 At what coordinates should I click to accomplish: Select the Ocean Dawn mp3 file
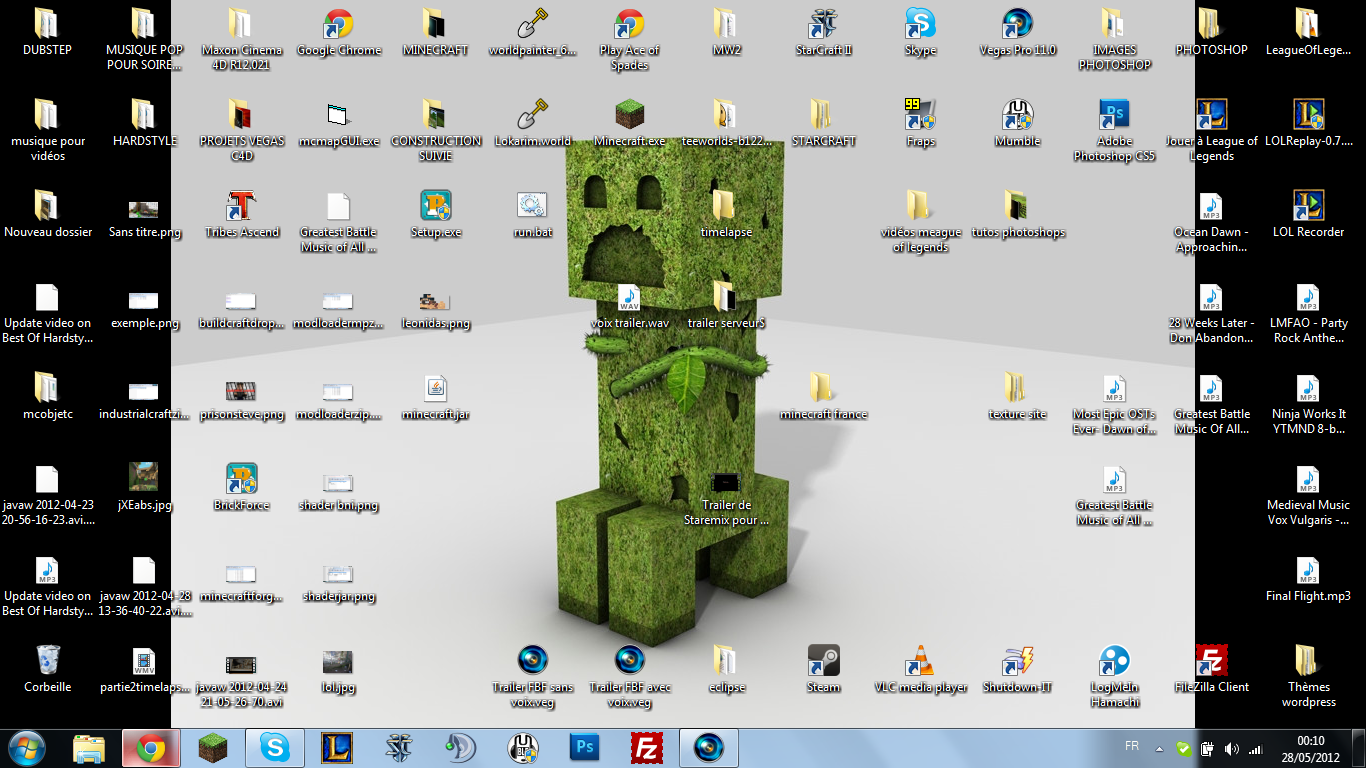click(1211, 222)
